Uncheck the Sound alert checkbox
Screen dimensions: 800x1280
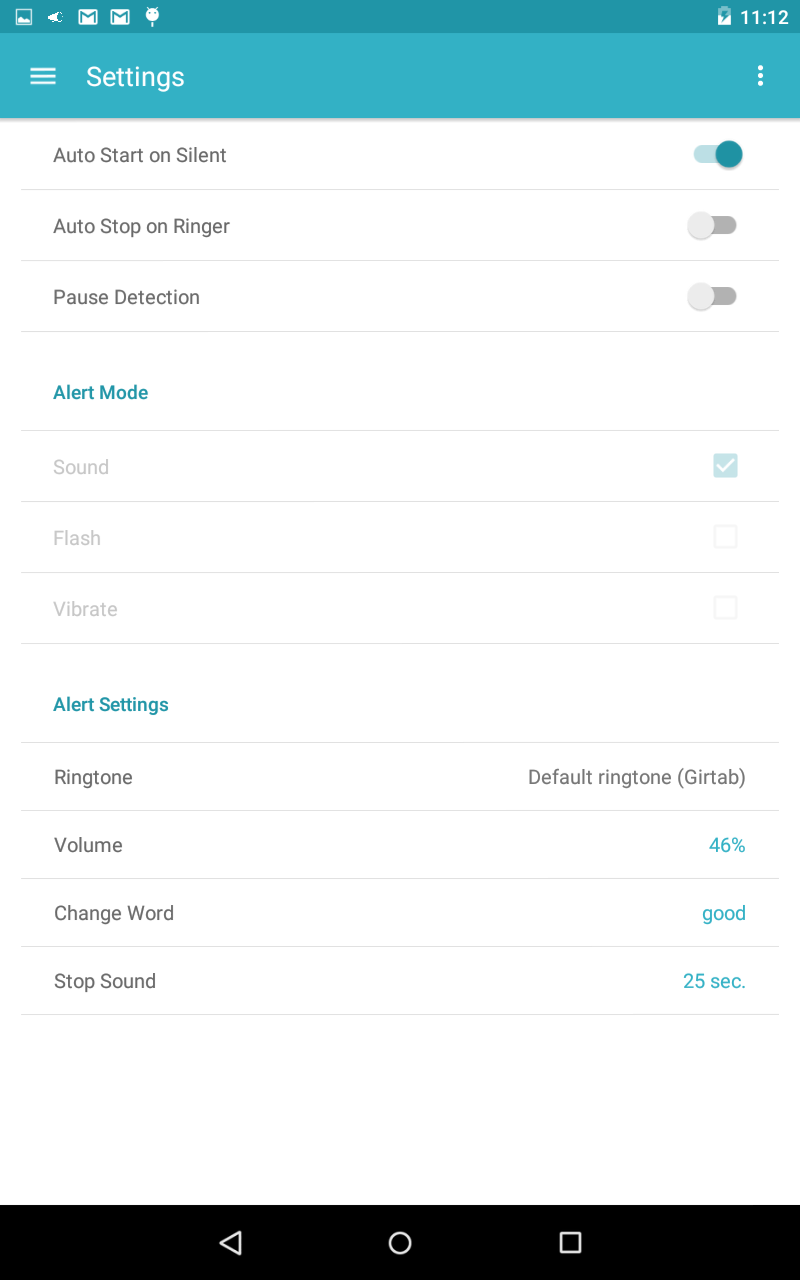tap(725, 465)
